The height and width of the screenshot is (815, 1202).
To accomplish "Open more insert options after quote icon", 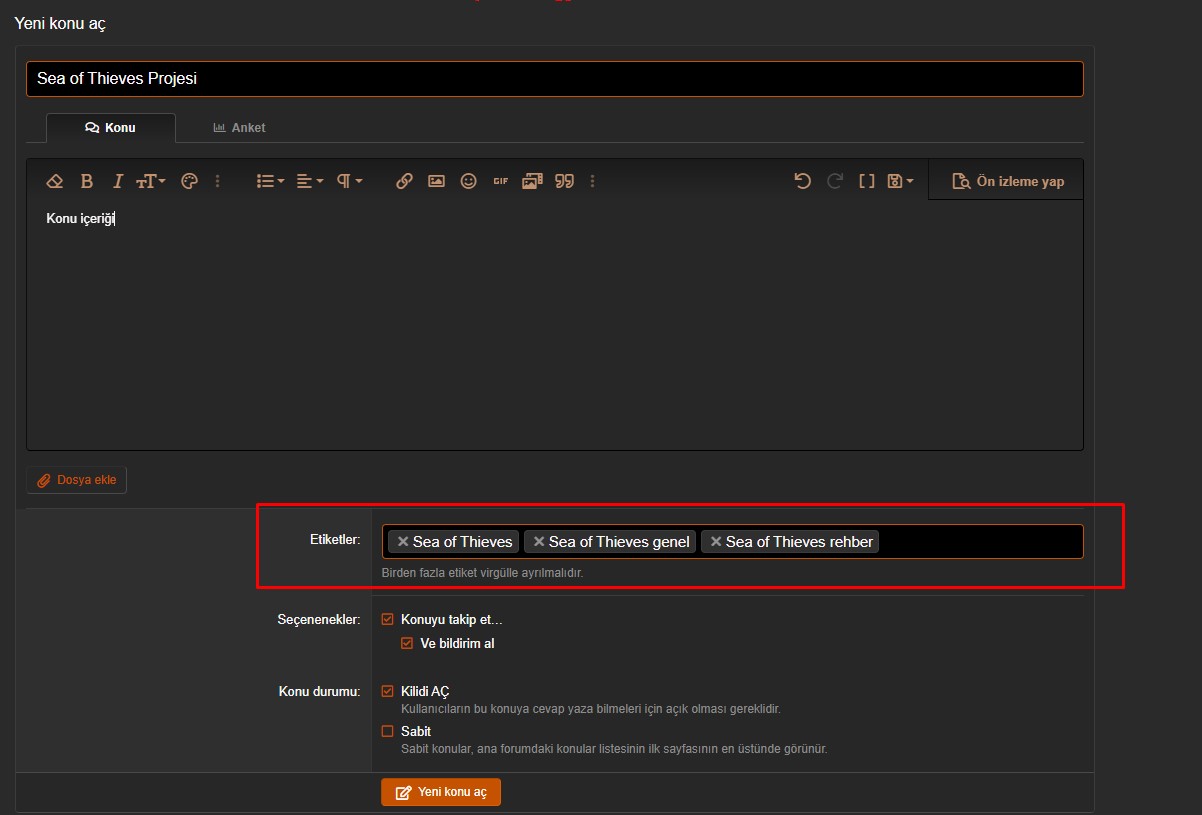I will [x=593, y=181].
